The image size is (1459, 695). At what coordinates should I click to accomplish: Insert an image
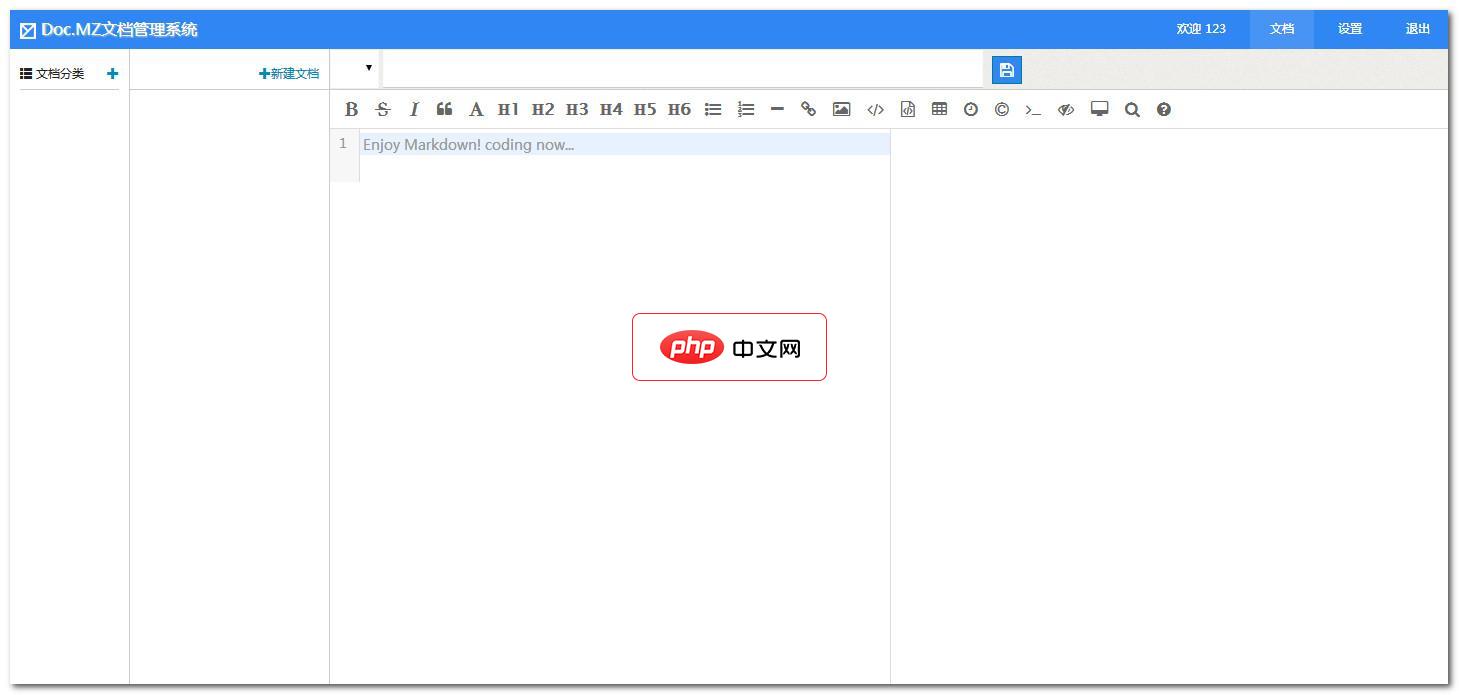pos(841,110)
